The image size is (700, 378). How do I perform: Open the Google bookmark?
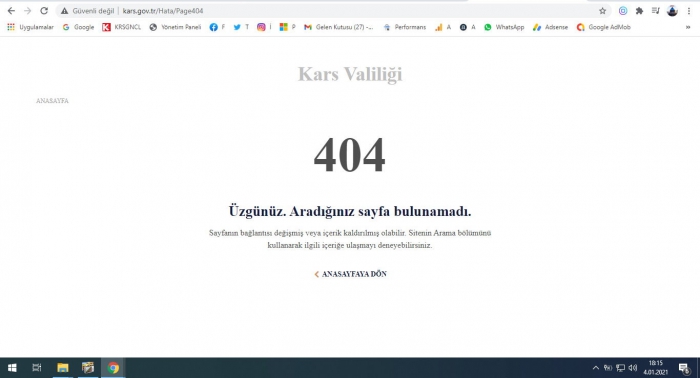[x=78, y=27]
